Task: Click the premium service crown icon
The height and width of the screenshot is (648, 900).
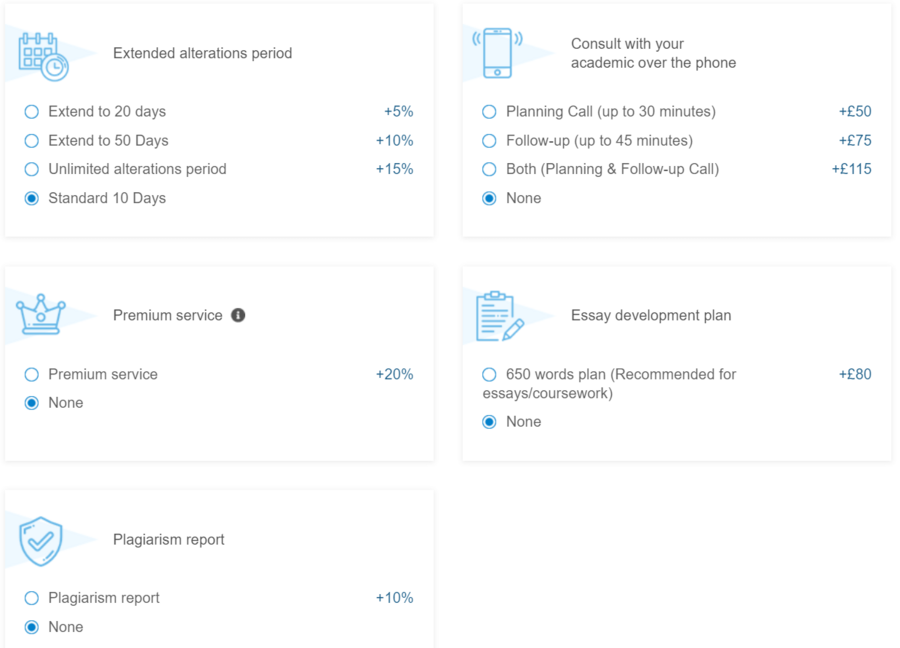Action: [x=41, y=314]
